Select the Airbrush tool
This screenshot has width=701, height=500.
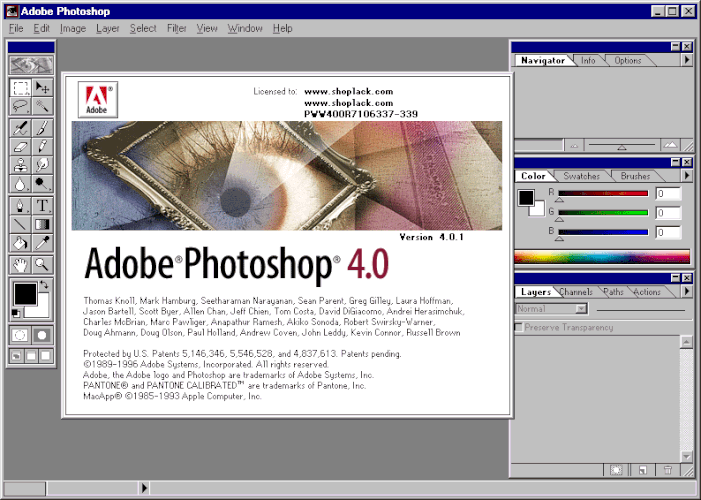(x=20, y=128)
